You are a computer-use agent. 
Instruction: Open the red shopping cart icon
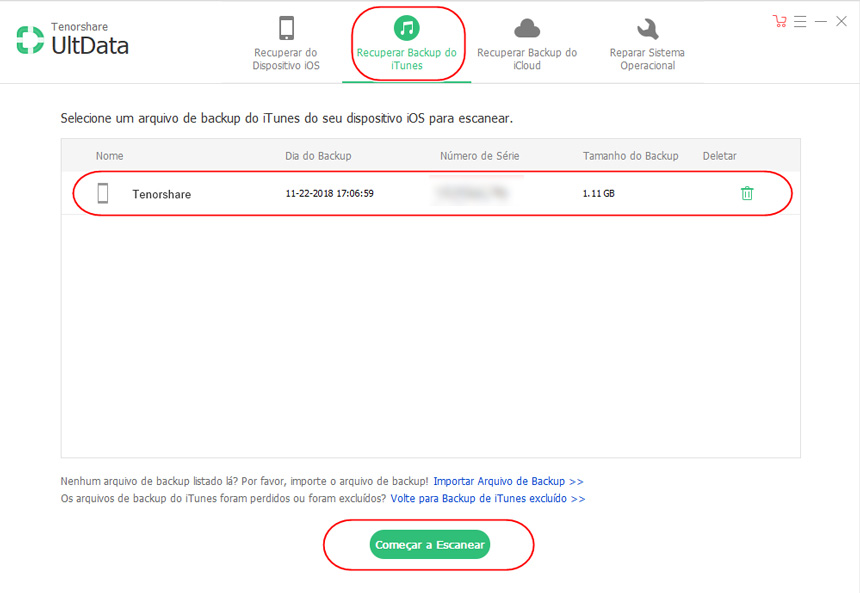coord(779,21)
